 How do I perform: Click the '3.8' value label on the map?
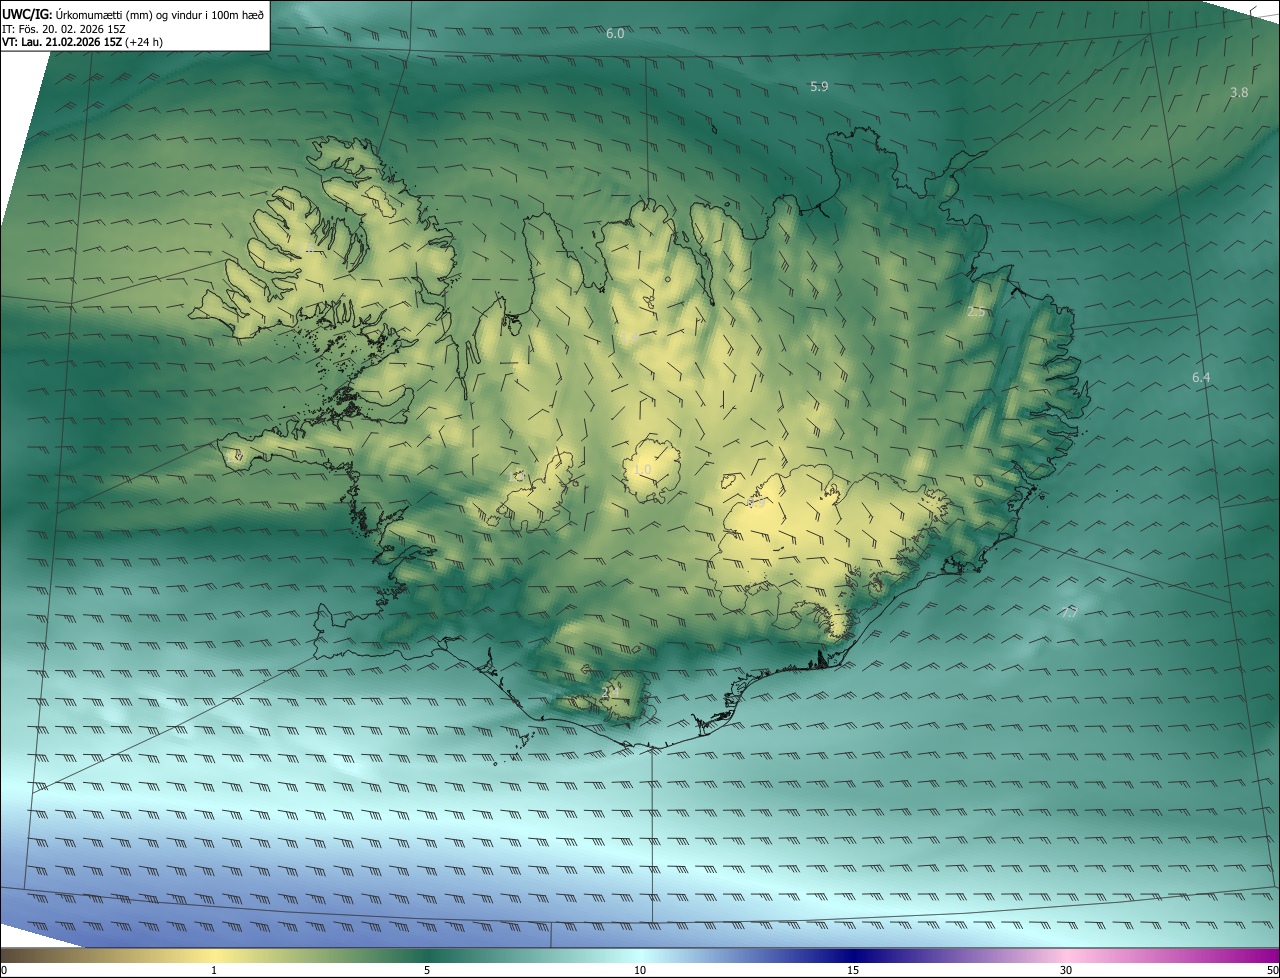click(x=1239, y=93)
